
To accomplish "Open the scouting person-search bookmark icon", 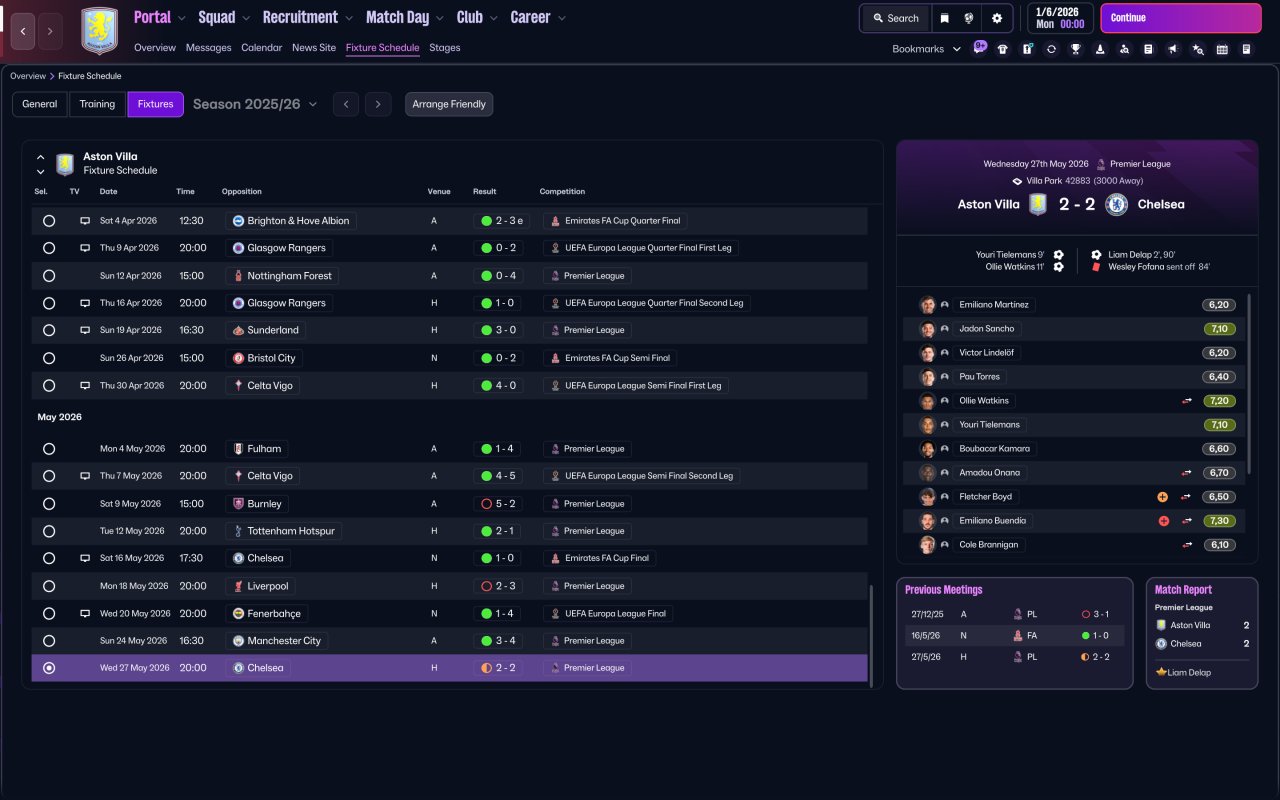I will coord(1124,49).
